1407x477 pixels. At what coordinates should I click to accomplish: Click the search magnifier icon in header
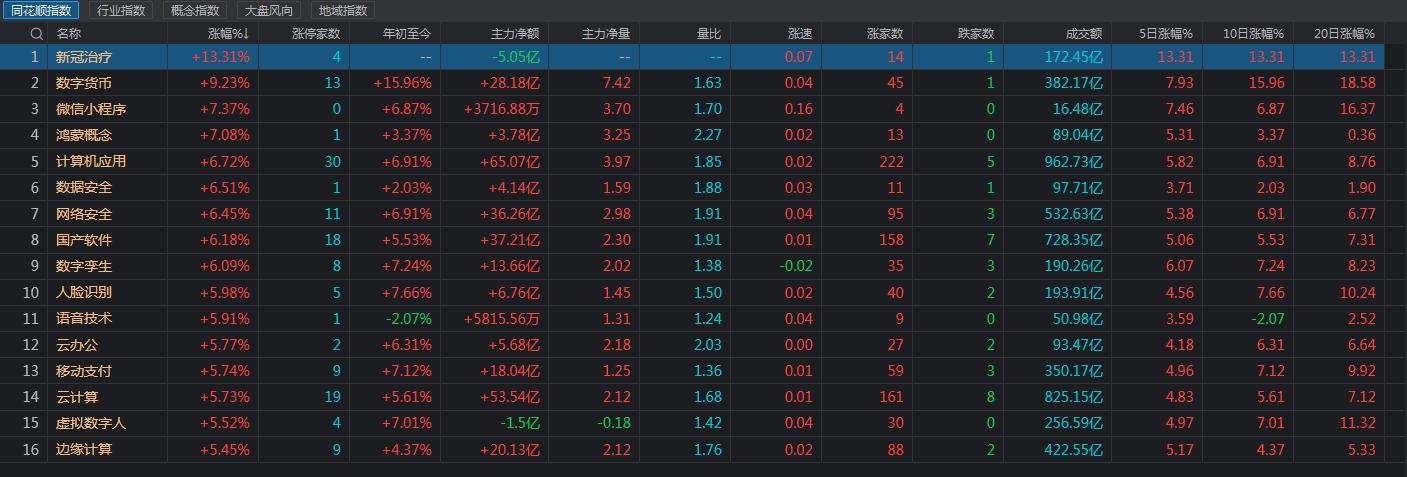[37, 34]
